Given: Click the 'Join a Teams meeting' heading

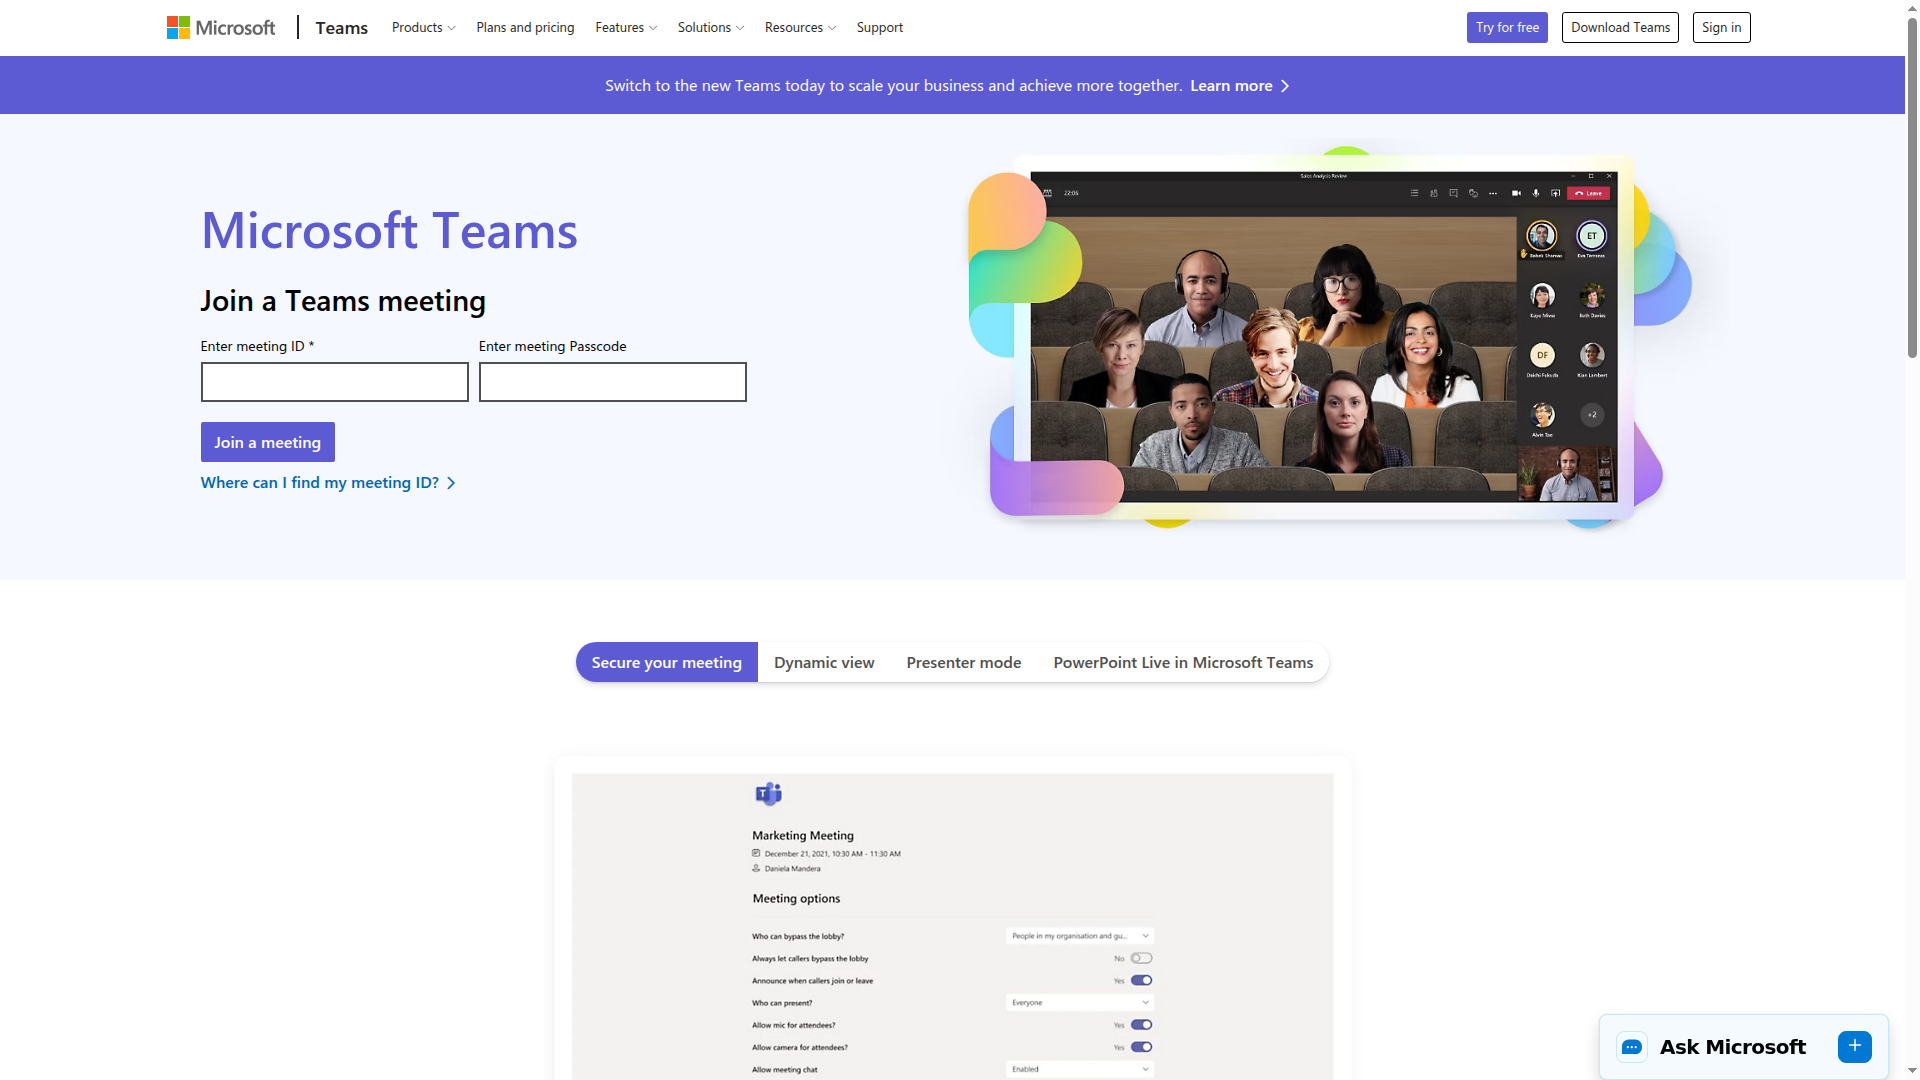Looking at the screenshot, I should (x=343, y=301).
